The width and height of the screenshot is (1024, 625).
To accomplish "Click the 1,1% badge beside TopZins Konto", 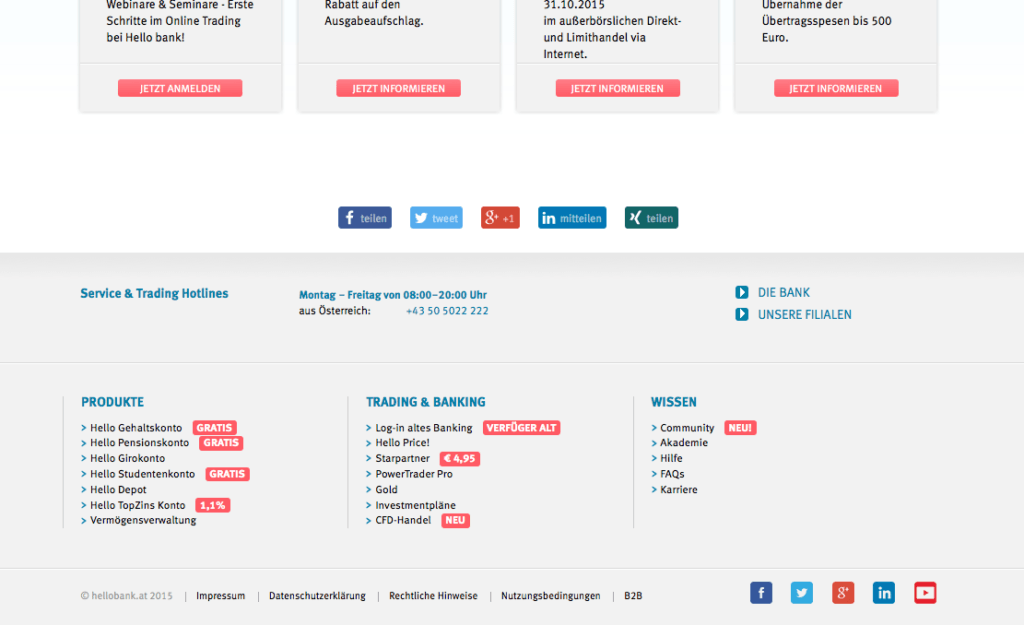I will coord(212,505).
